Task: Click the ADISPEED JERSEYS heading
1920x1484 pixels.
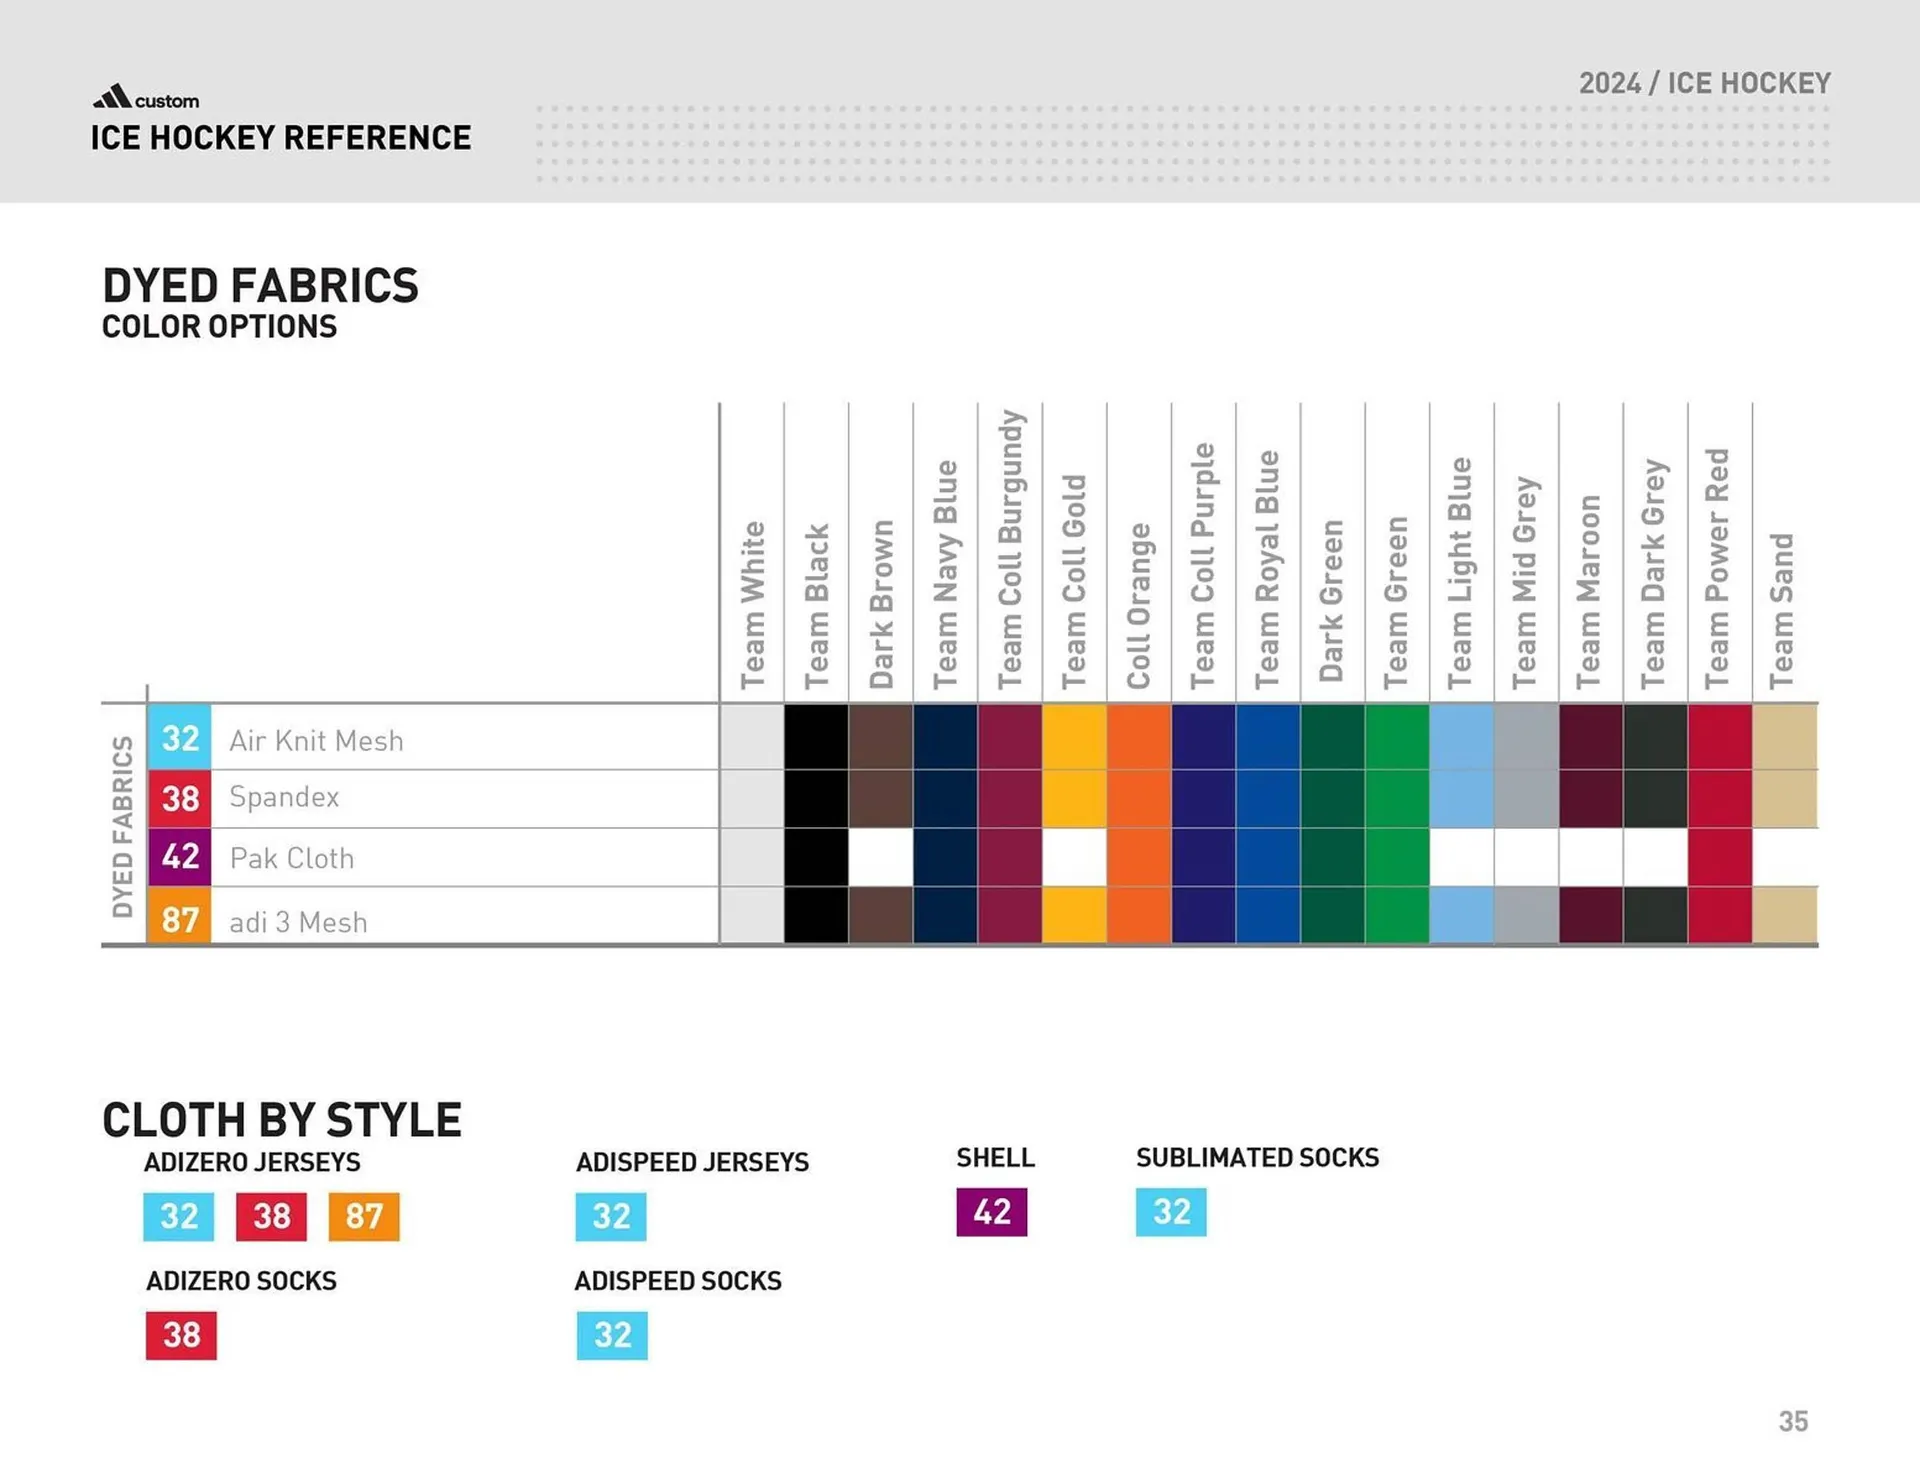Action: (x=692, y=1162)
